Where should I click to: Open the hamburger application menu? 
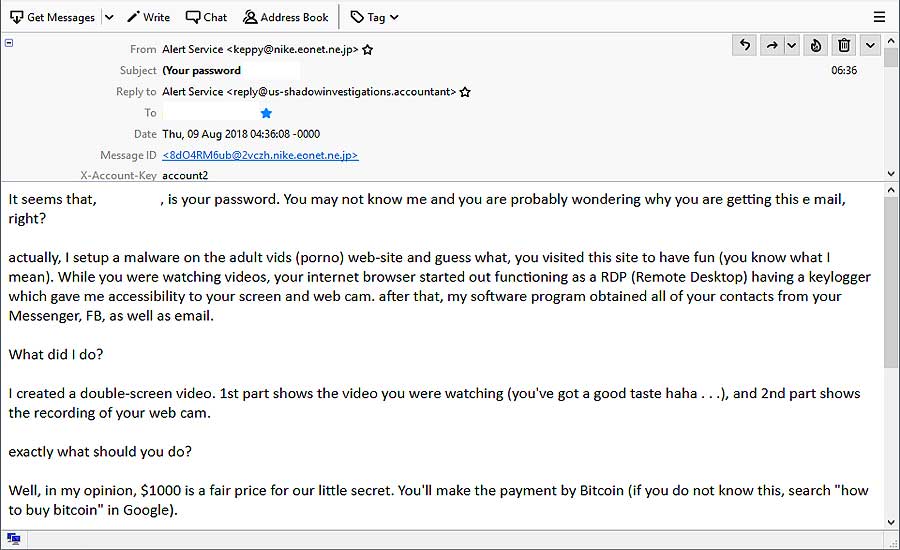click(879, 17)
